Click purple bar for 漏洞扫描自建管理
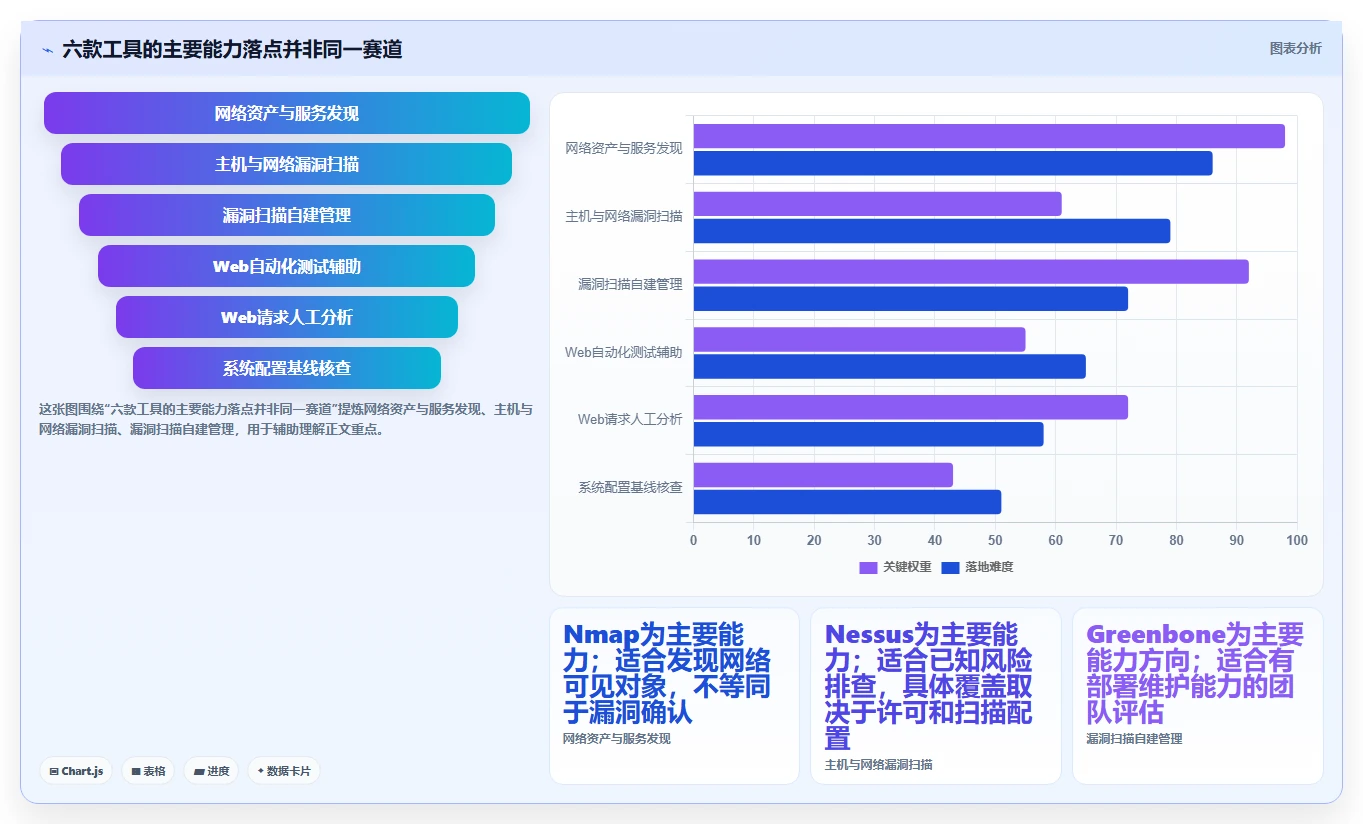Screen dimensions: 1363x824 coord(971,271)
